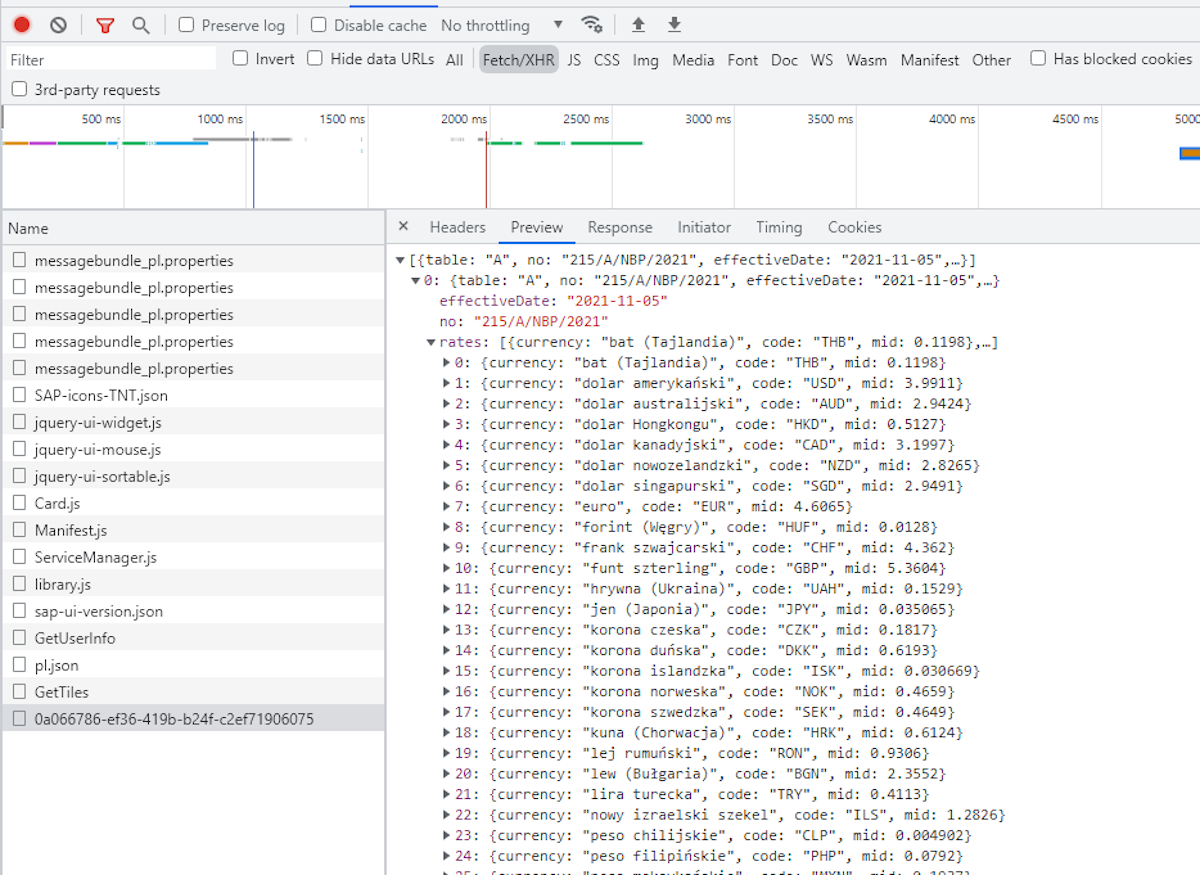Screen dimensions: 1200x875
Task: Open the Timing tab
Action: click(x=779, y=227)
